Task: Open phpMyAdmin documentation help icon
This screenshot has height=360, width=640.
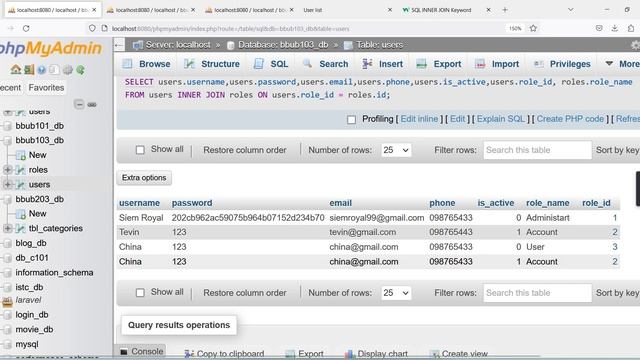Action: pos(41,70)
